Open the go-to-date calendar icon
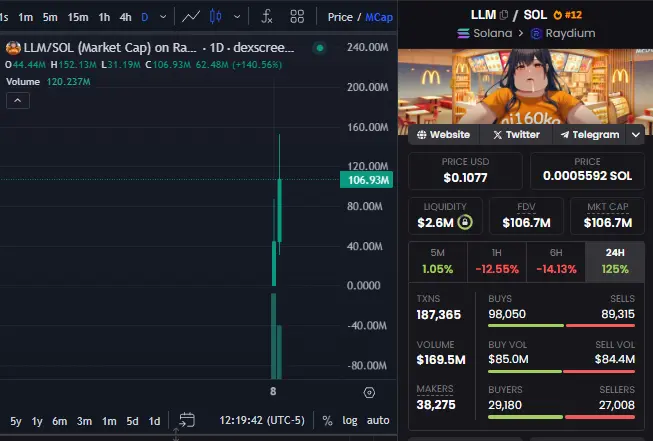Screen dimensions: 653x441 (x=187, y=420)
